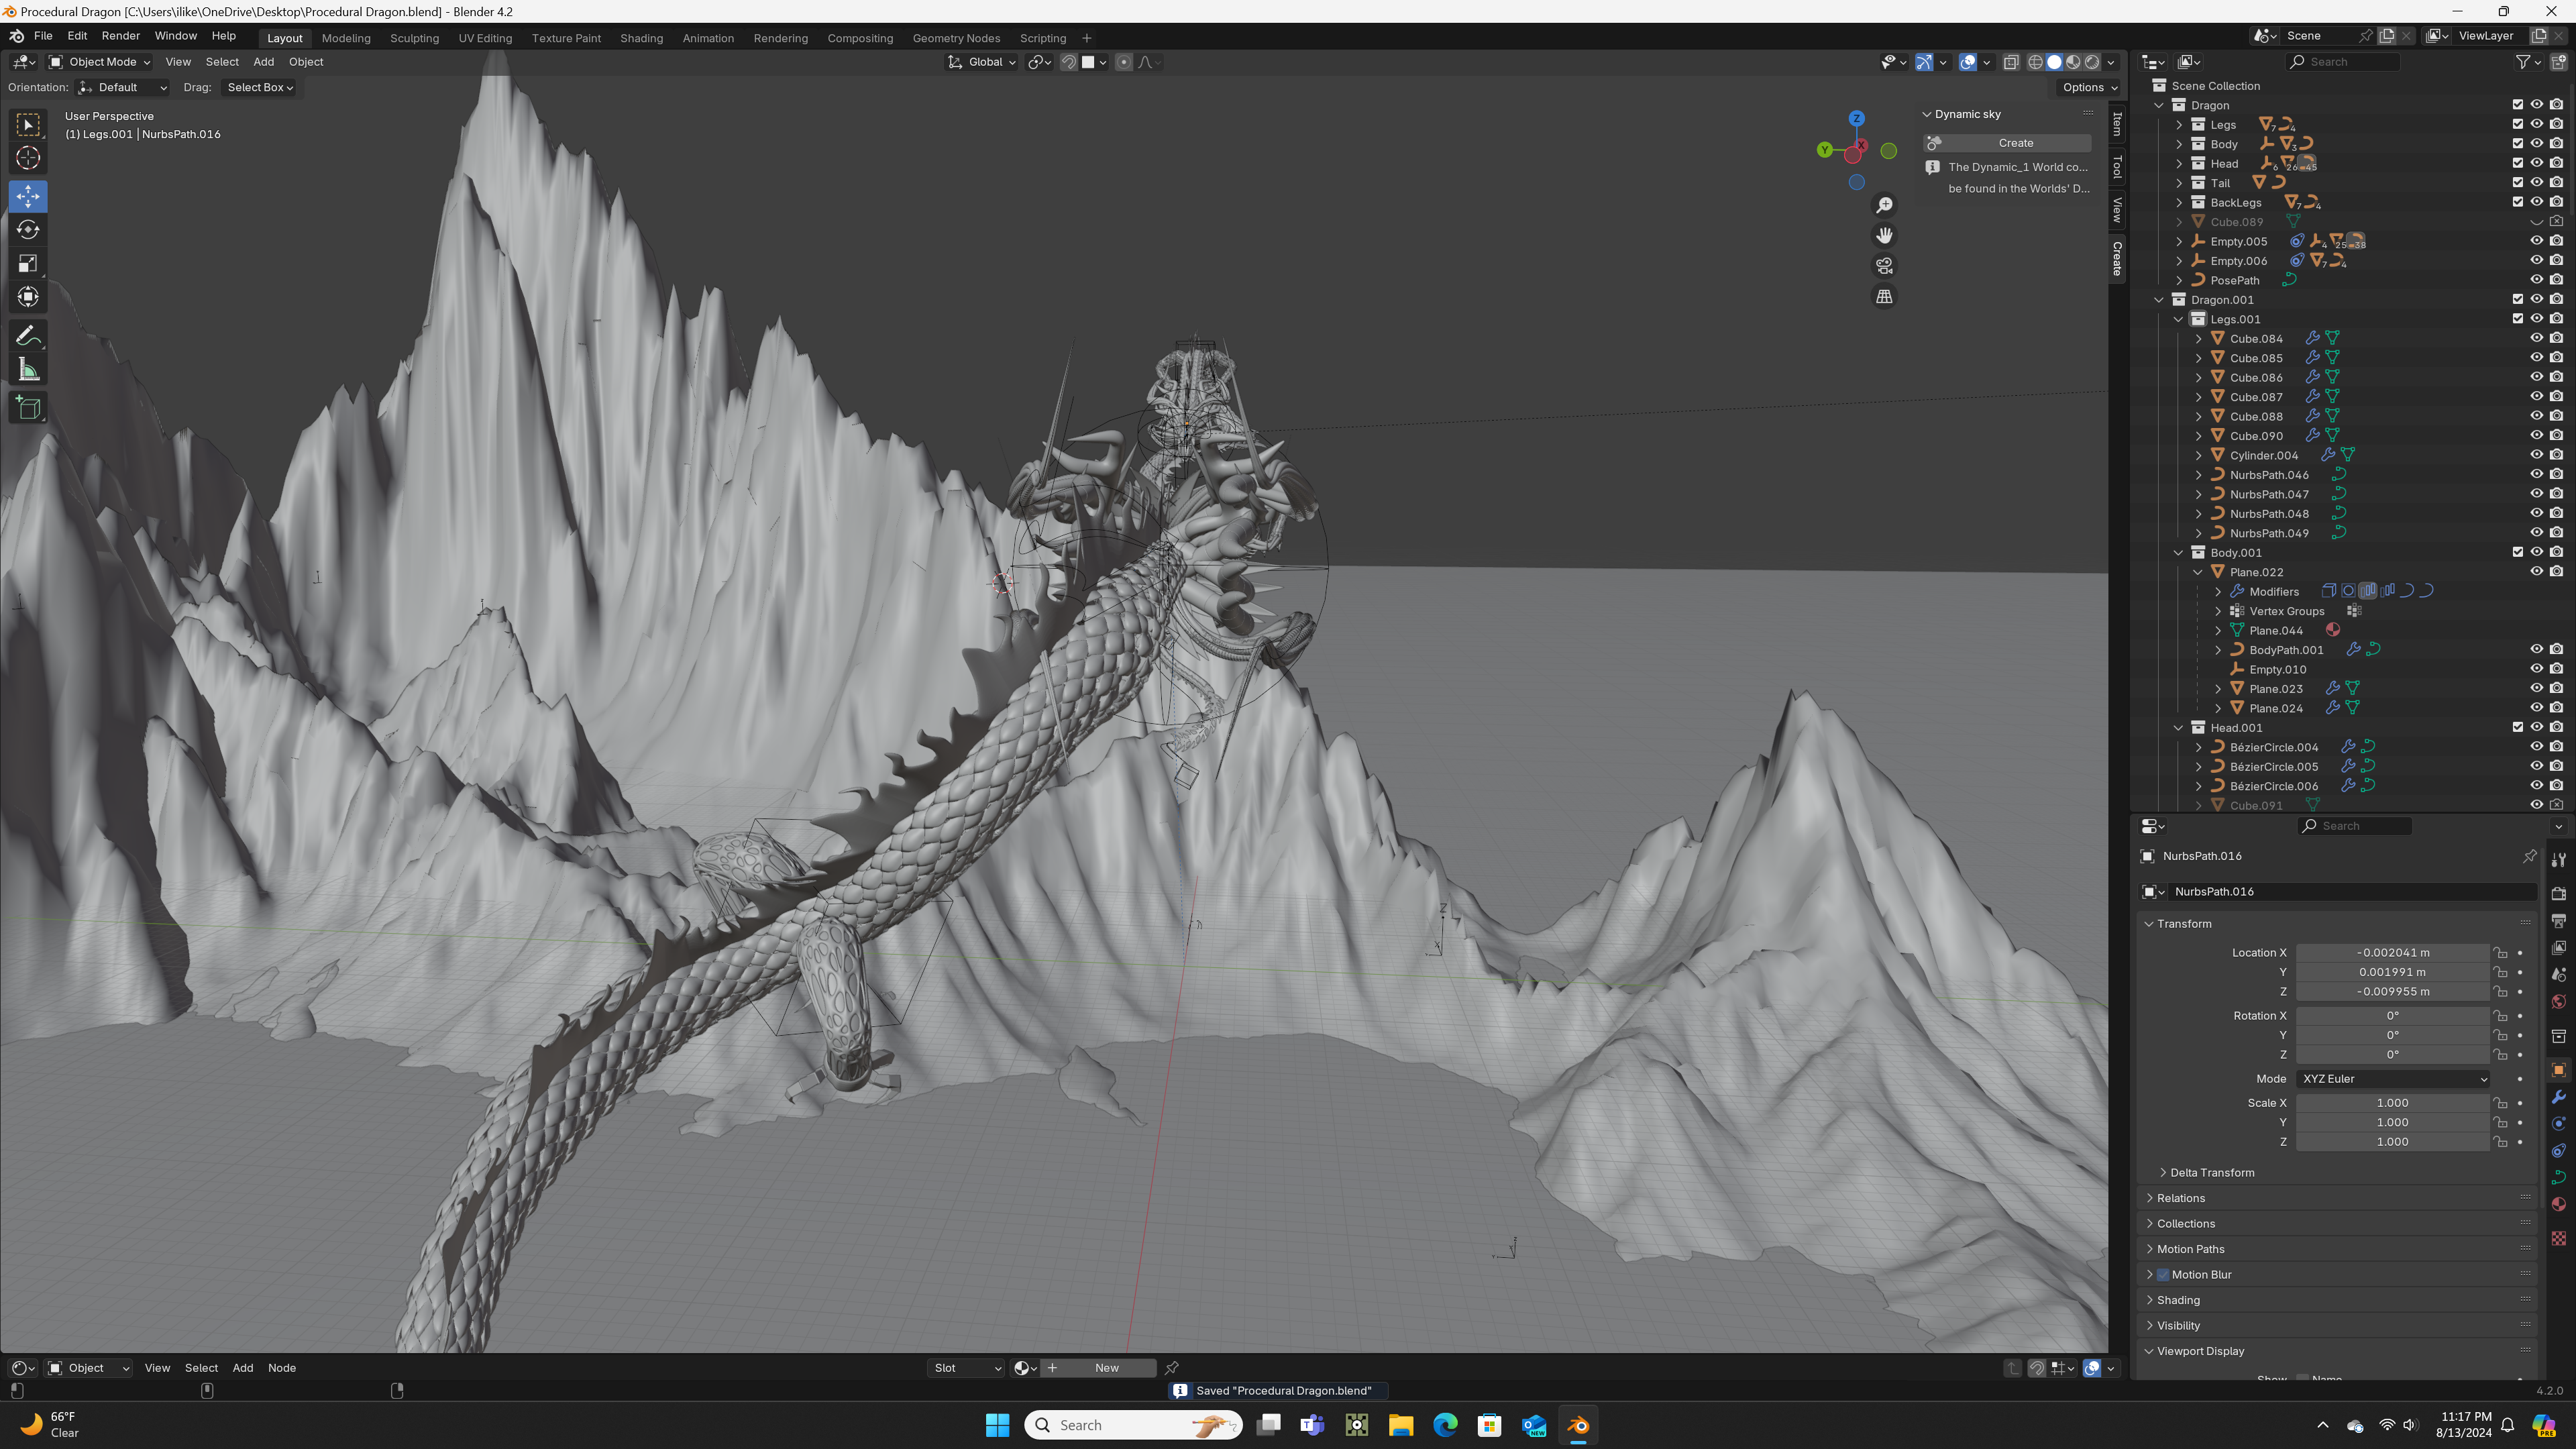Uncheck the Legs collection exclude checkbox
Viewport: 2576px width, 1449px height.
[x=2517, y=124]
